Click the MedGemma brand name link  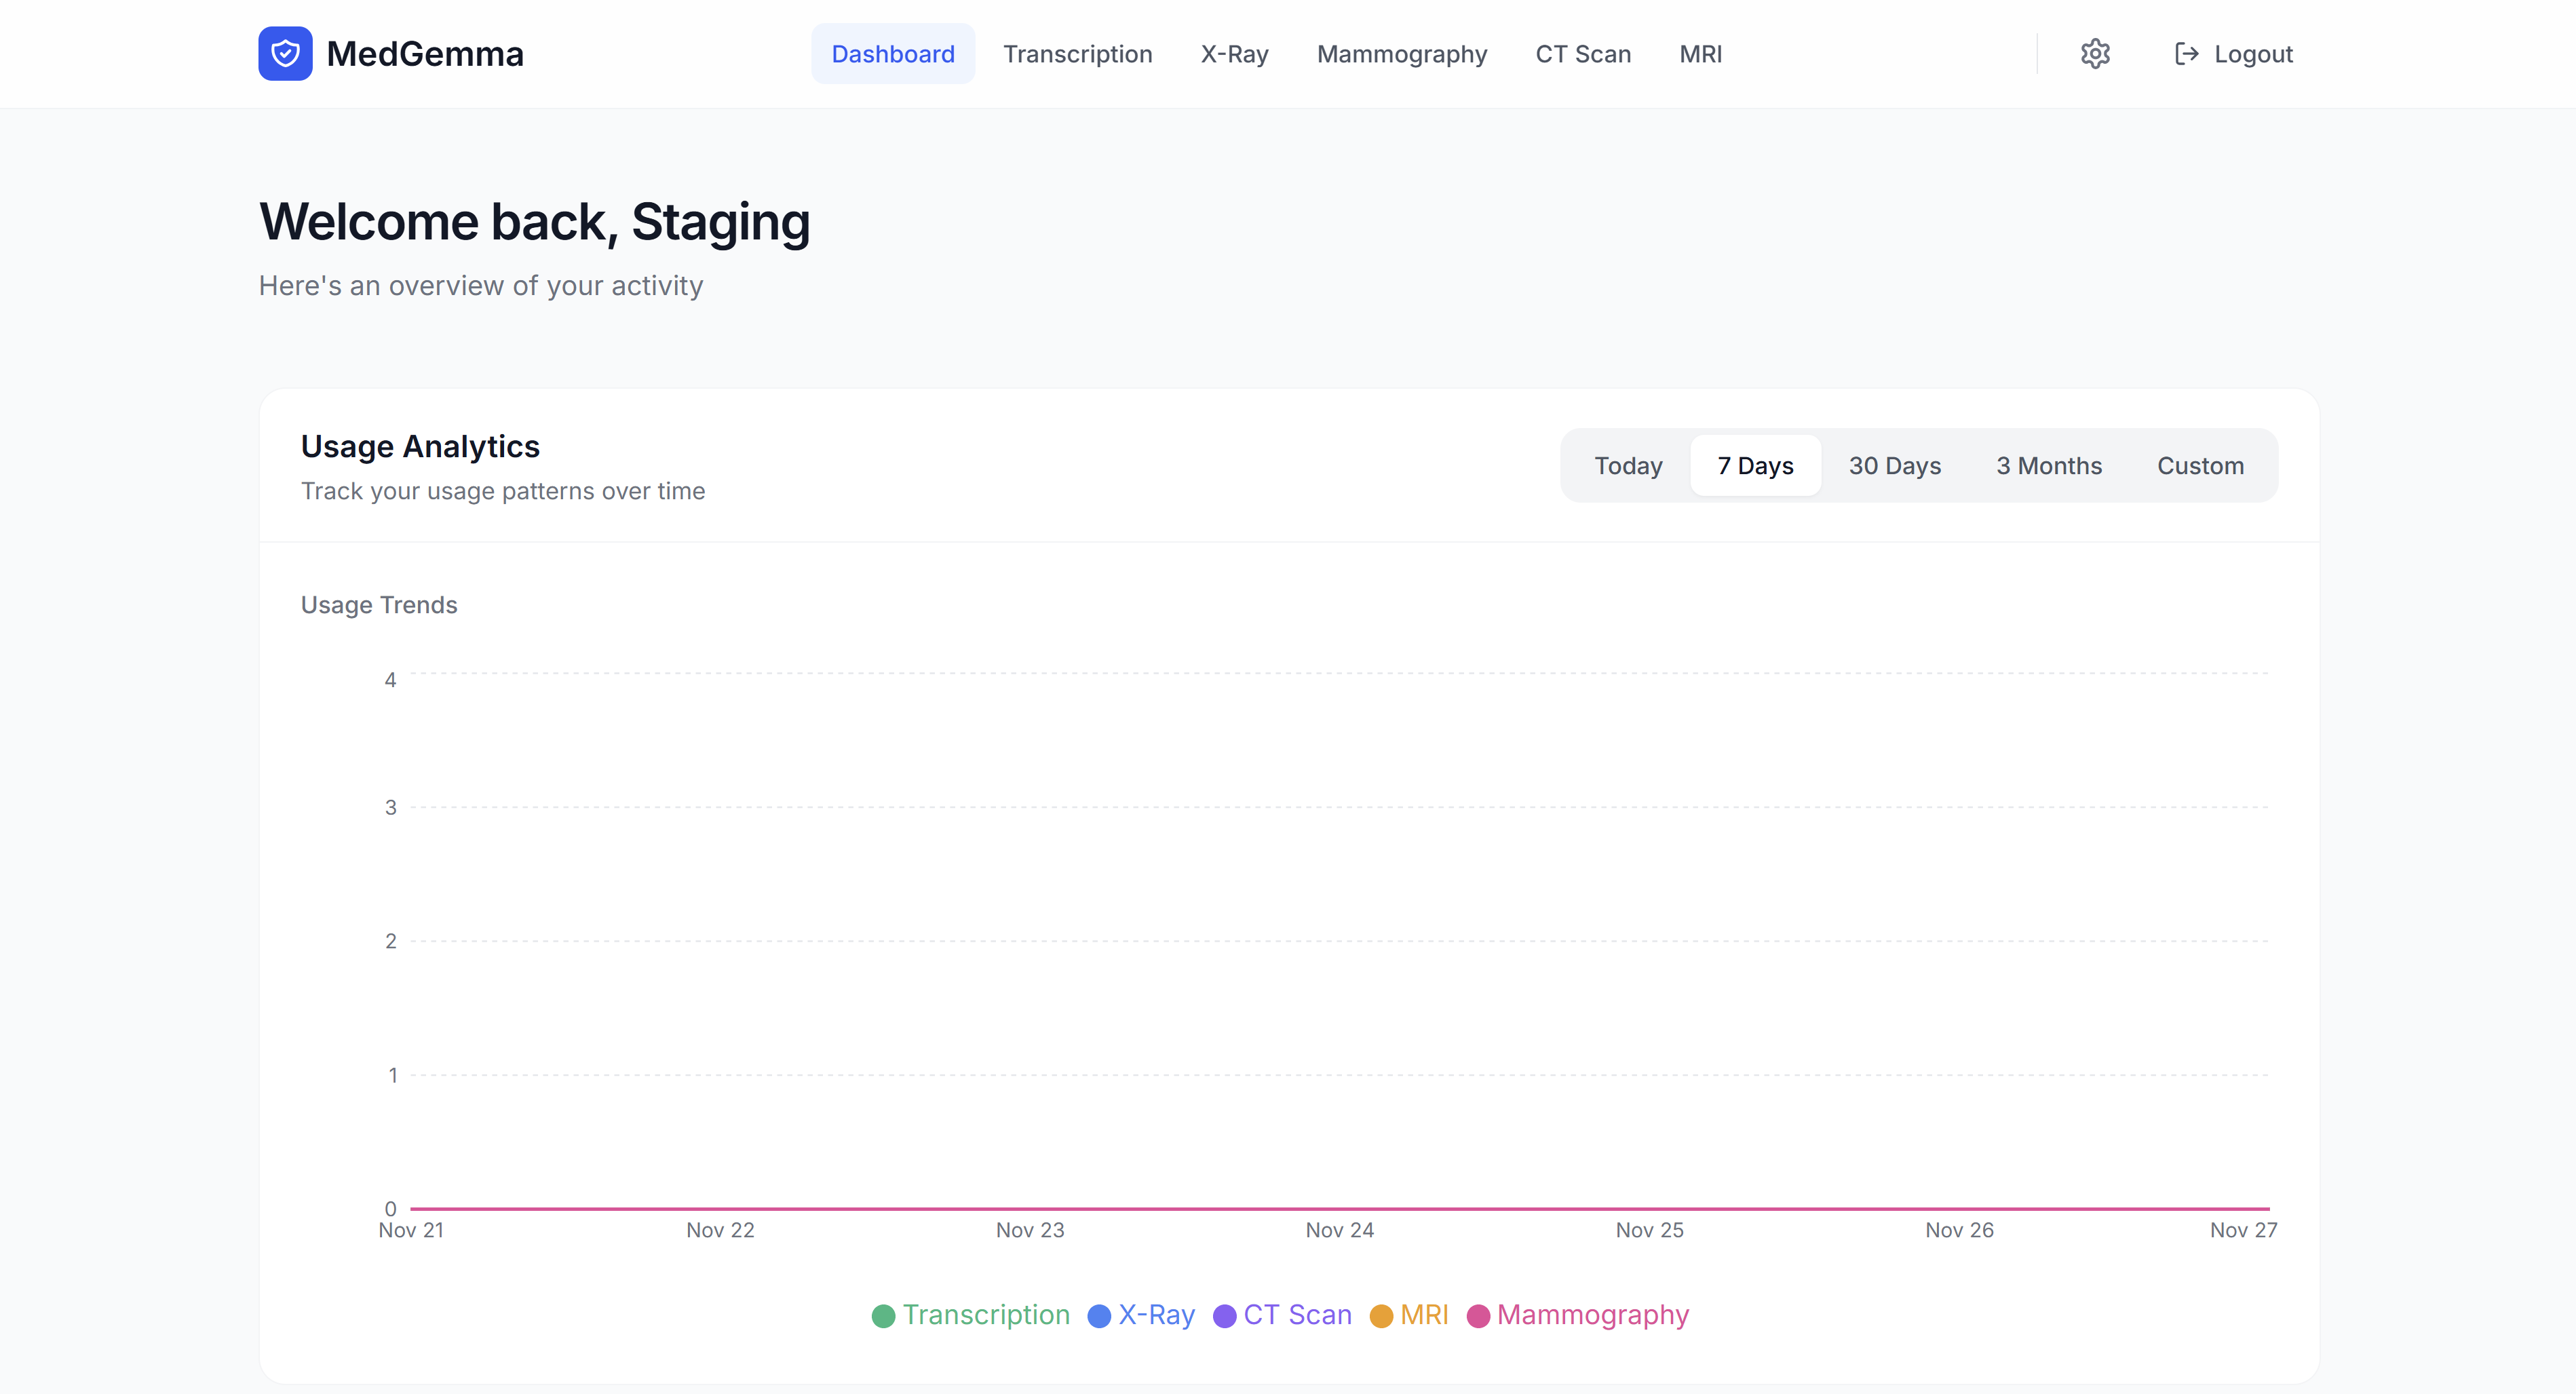[x=424, y=53]
